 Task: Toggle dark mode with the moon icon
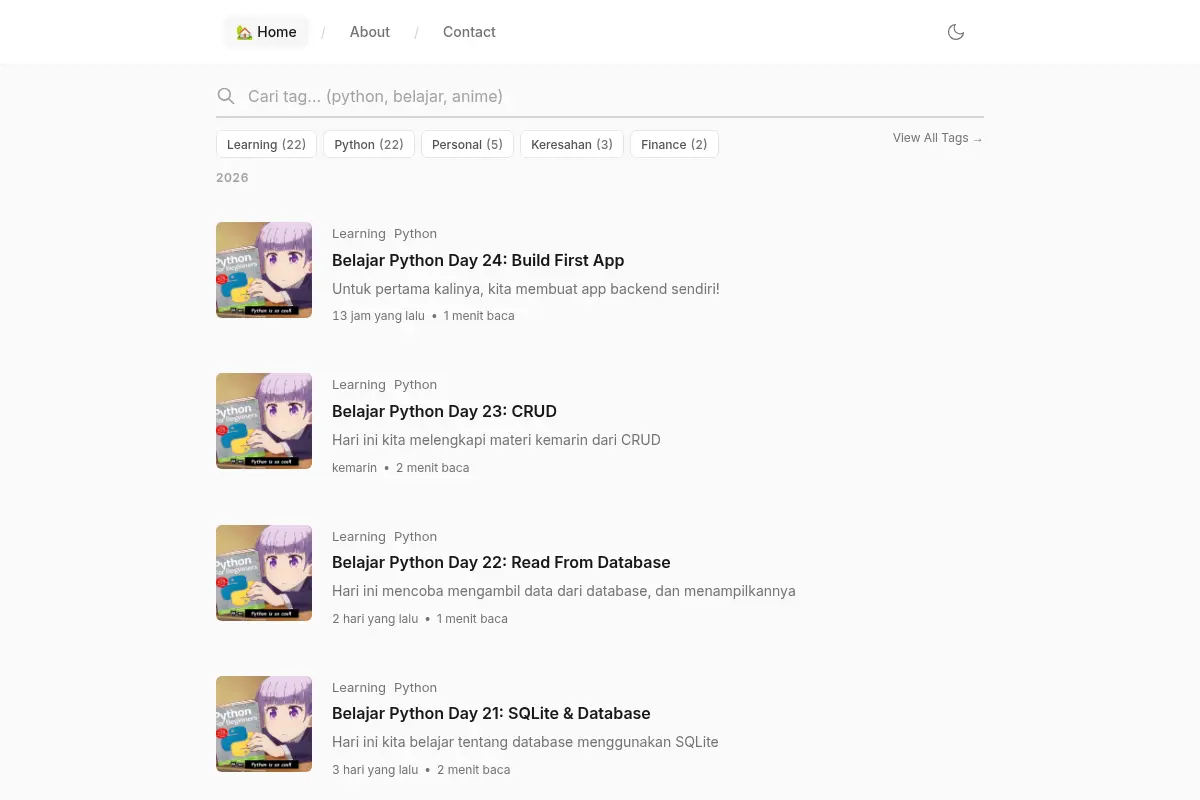(956, 32)
